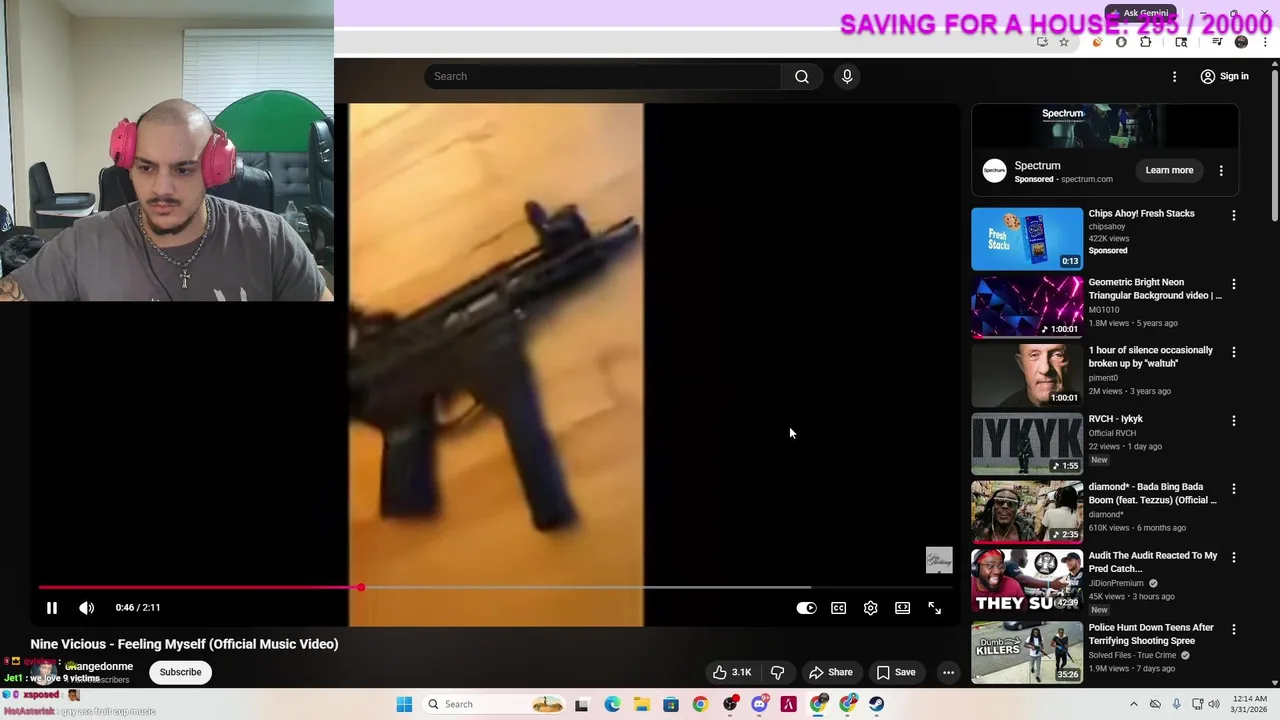
Task: Subscribe to the channel
Action: point(180,672)
